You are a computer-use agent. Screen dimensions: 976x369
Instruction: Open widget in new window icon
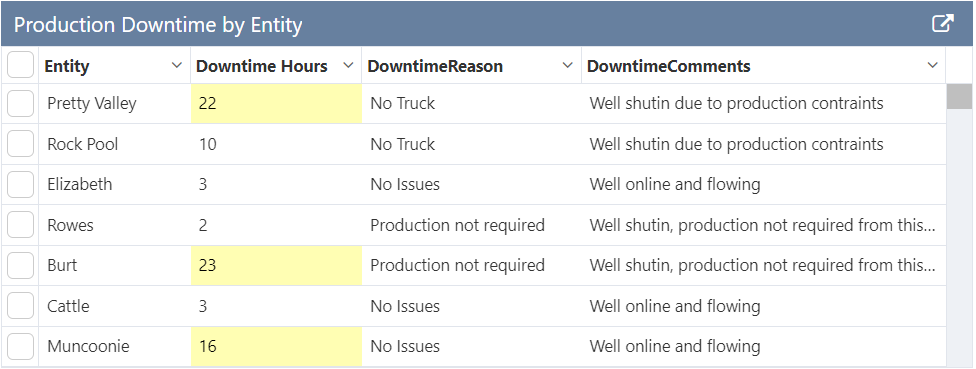point(942,24)
